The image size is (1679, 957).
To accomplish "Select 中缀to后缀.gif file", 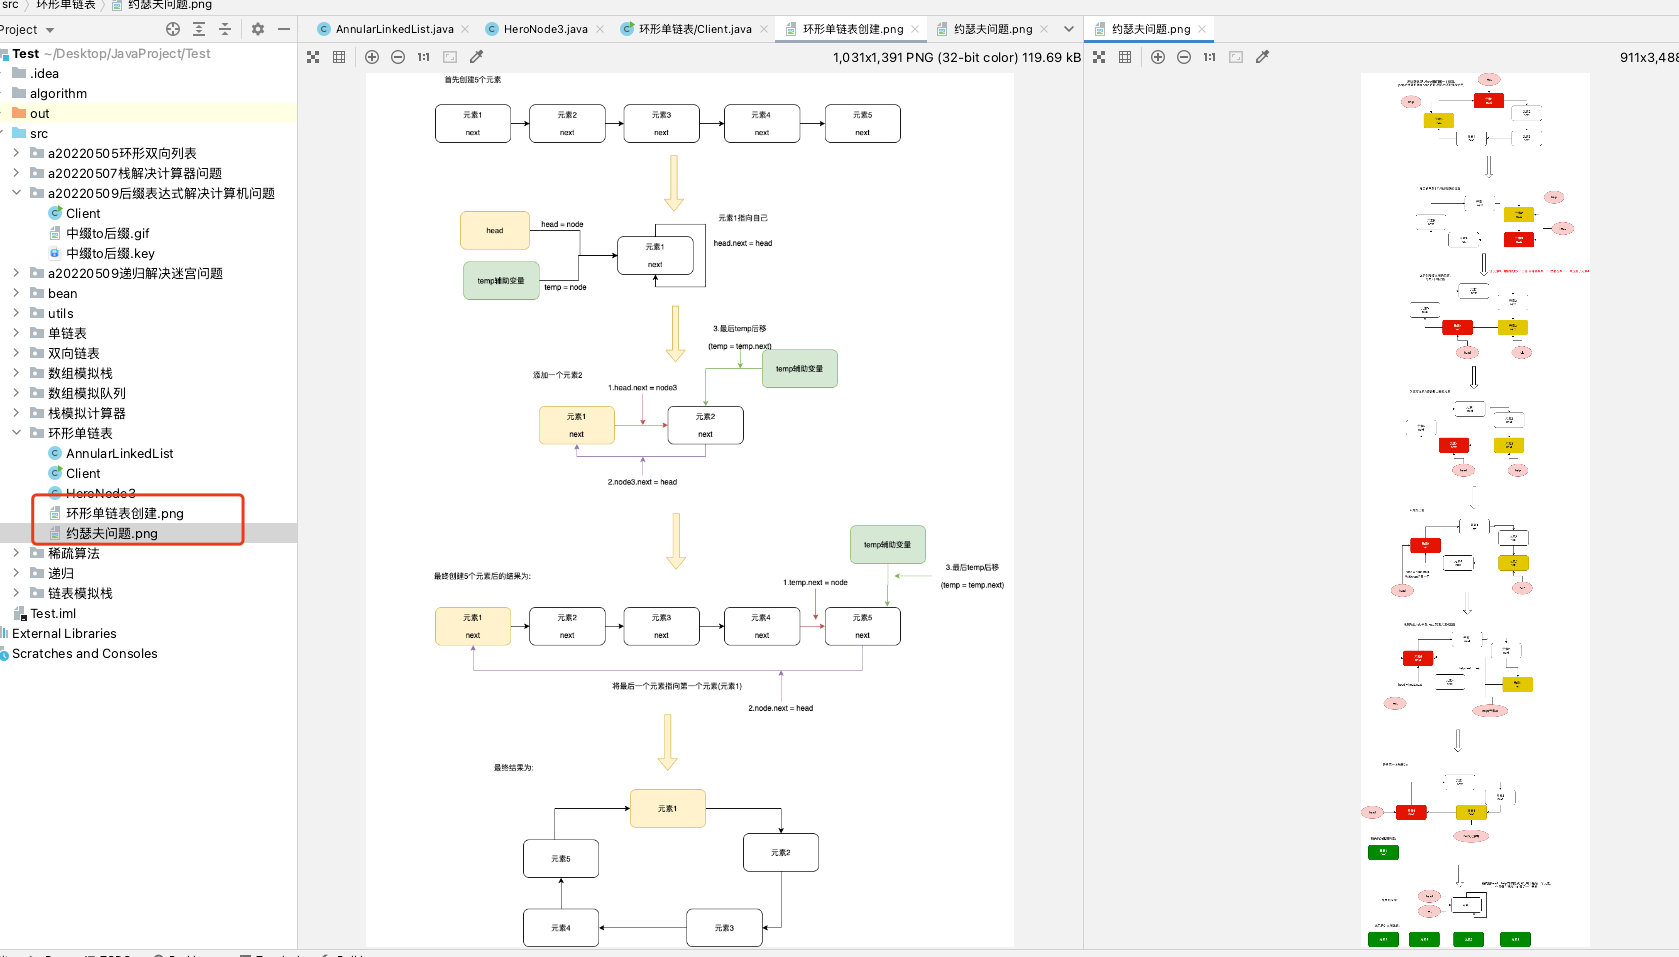I will pos(107,233).
